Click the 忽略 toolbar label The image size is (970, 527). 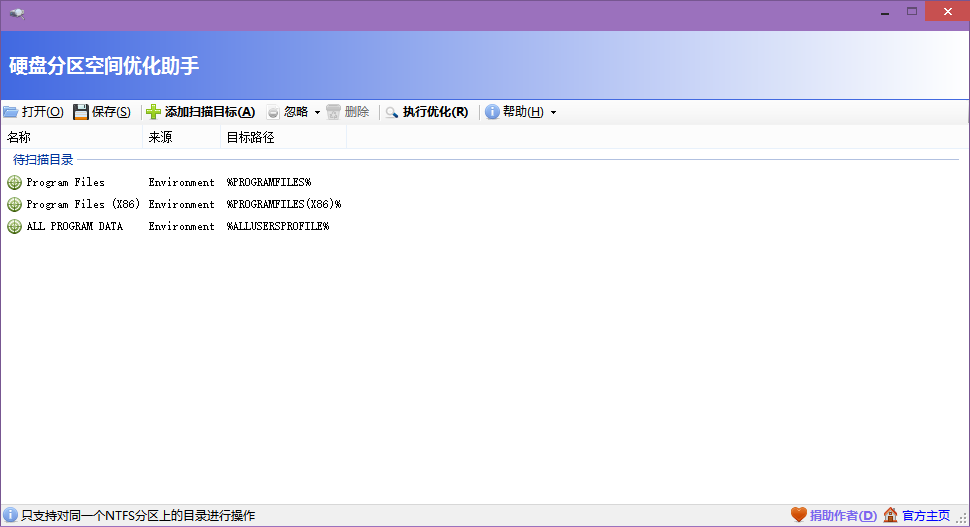click(296, 112)
